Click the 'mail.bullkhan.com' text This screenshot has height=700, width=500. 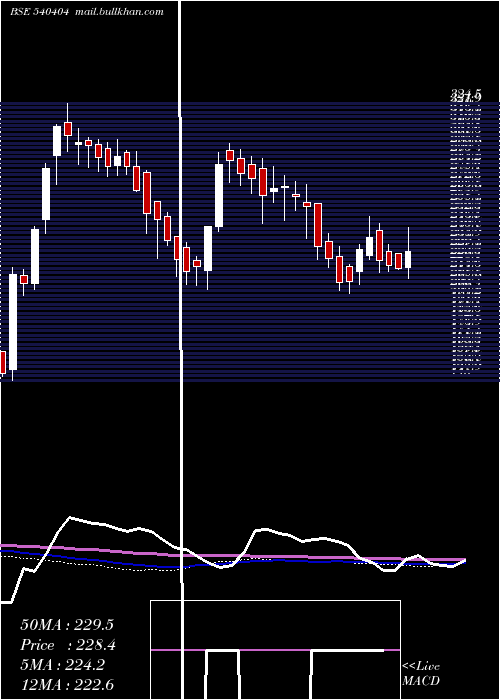pos(119,12)
